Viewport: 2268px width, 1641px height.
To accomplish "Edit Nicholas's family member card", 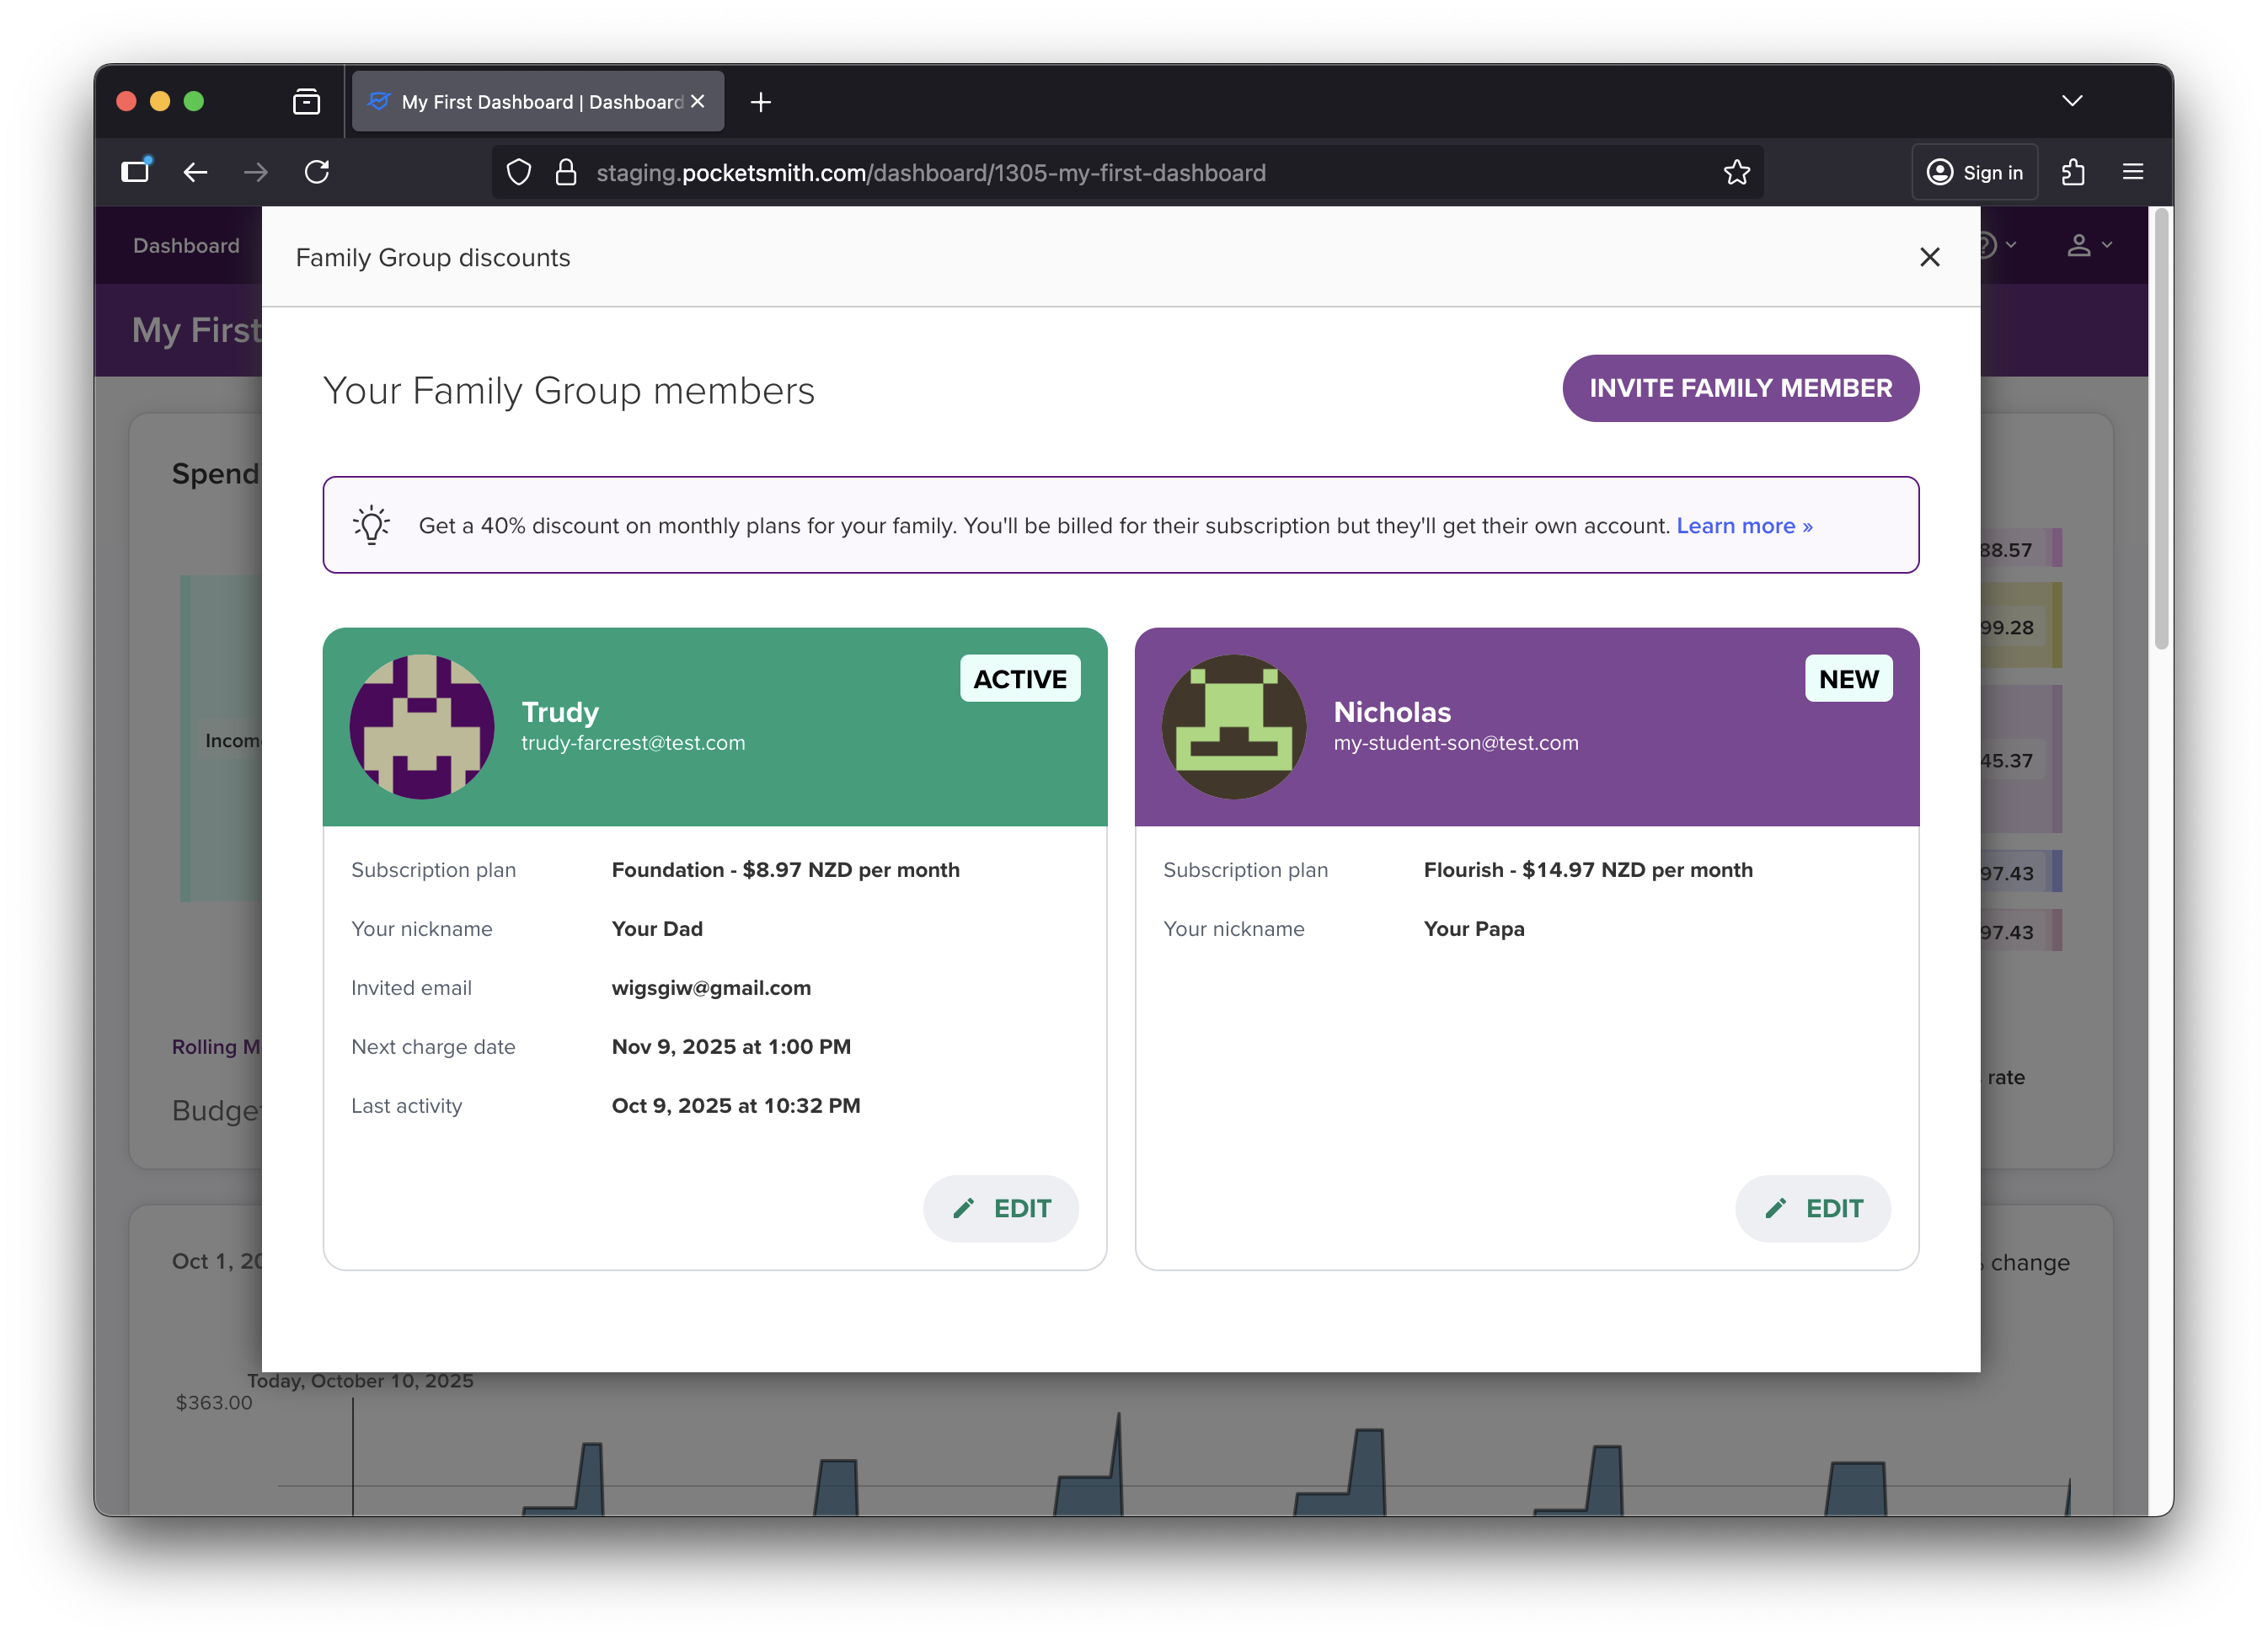I will pyautogui.click(x=1812, y=1208).
